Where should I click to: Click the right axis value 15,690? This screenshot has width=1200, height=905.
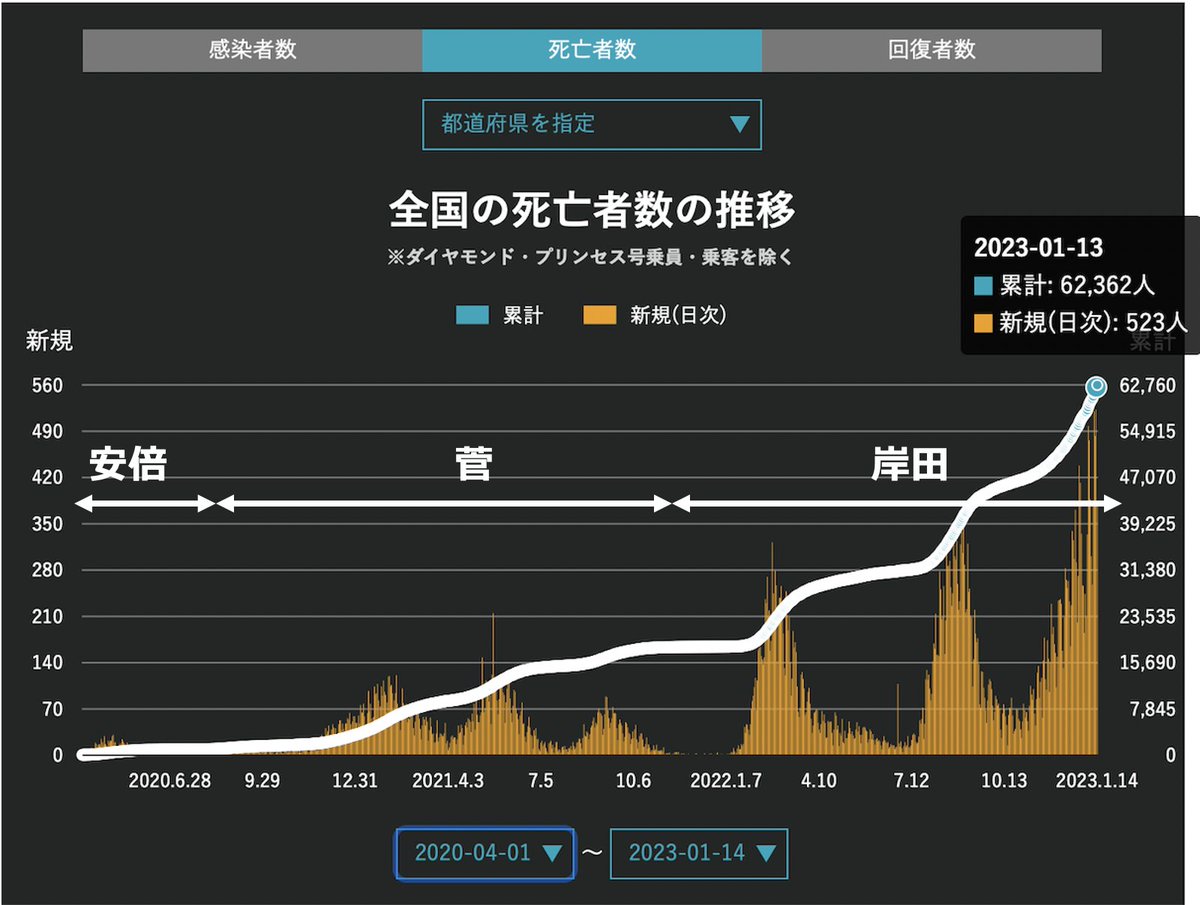pyautogui.click(x=1149, y=663)
